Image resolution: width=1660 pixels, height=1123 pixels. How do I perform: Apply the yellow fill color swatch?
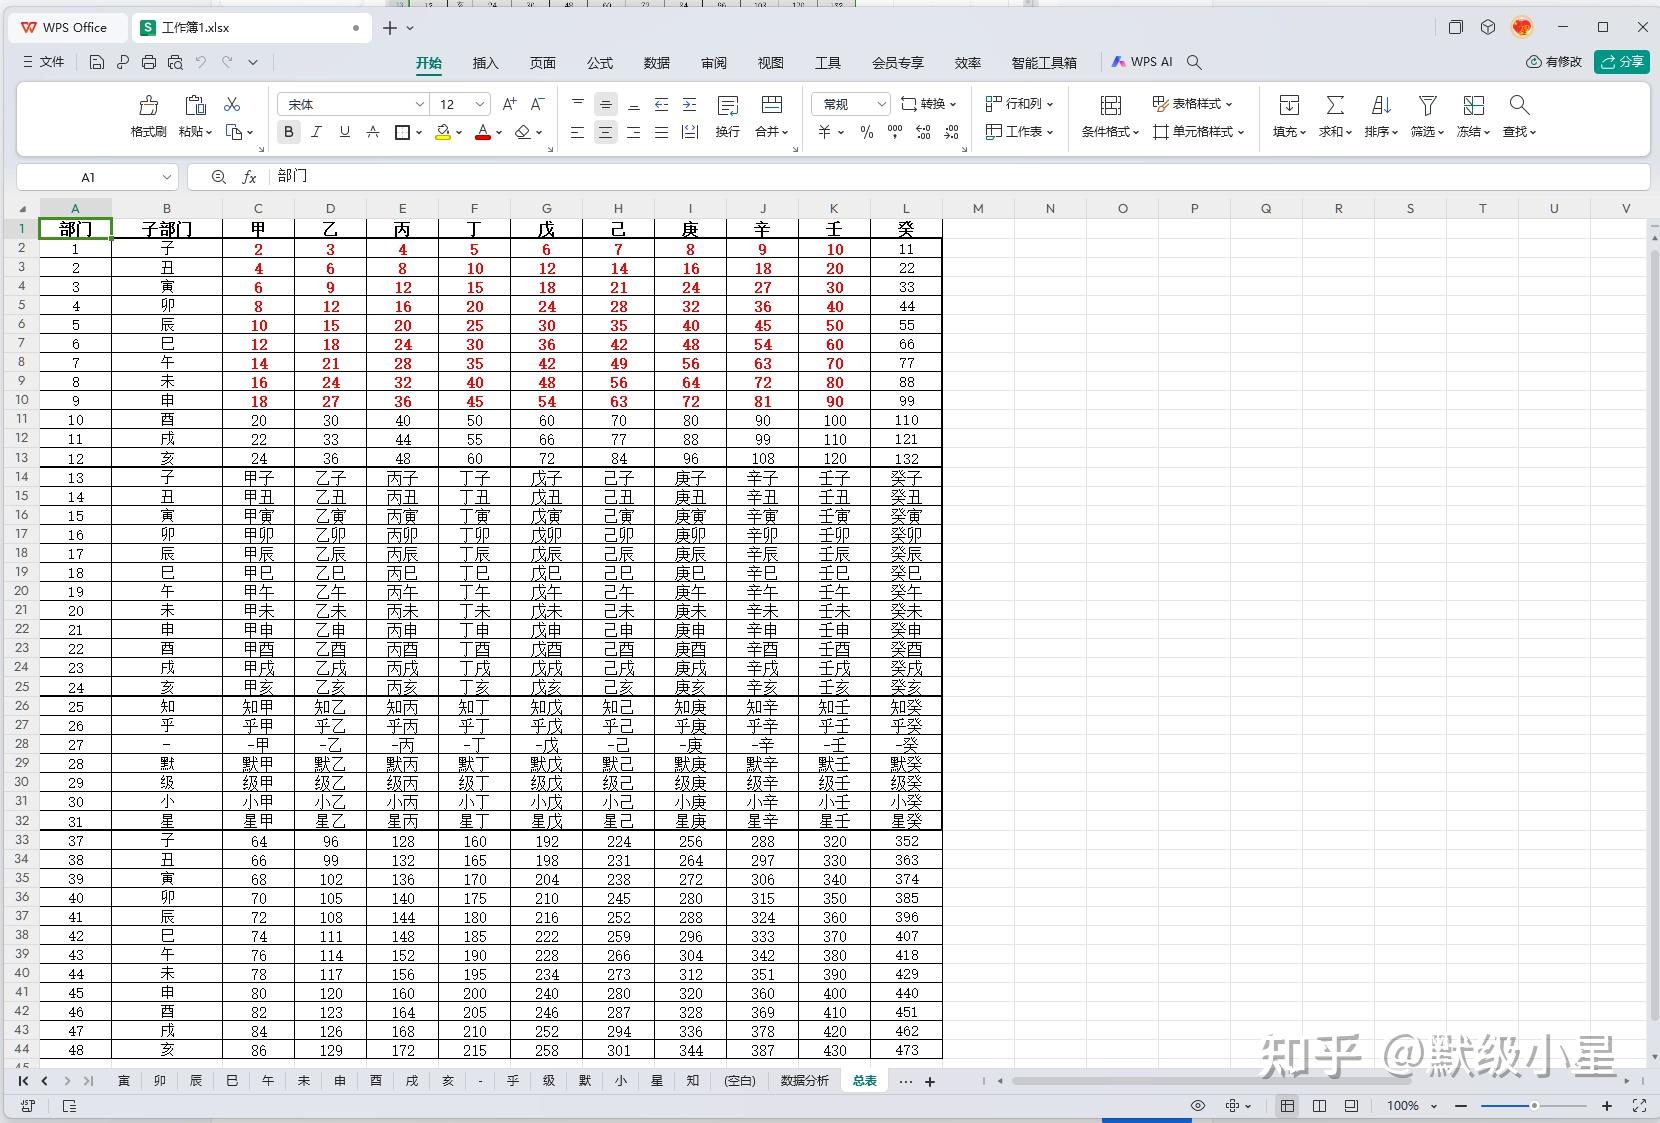(443, 132)
